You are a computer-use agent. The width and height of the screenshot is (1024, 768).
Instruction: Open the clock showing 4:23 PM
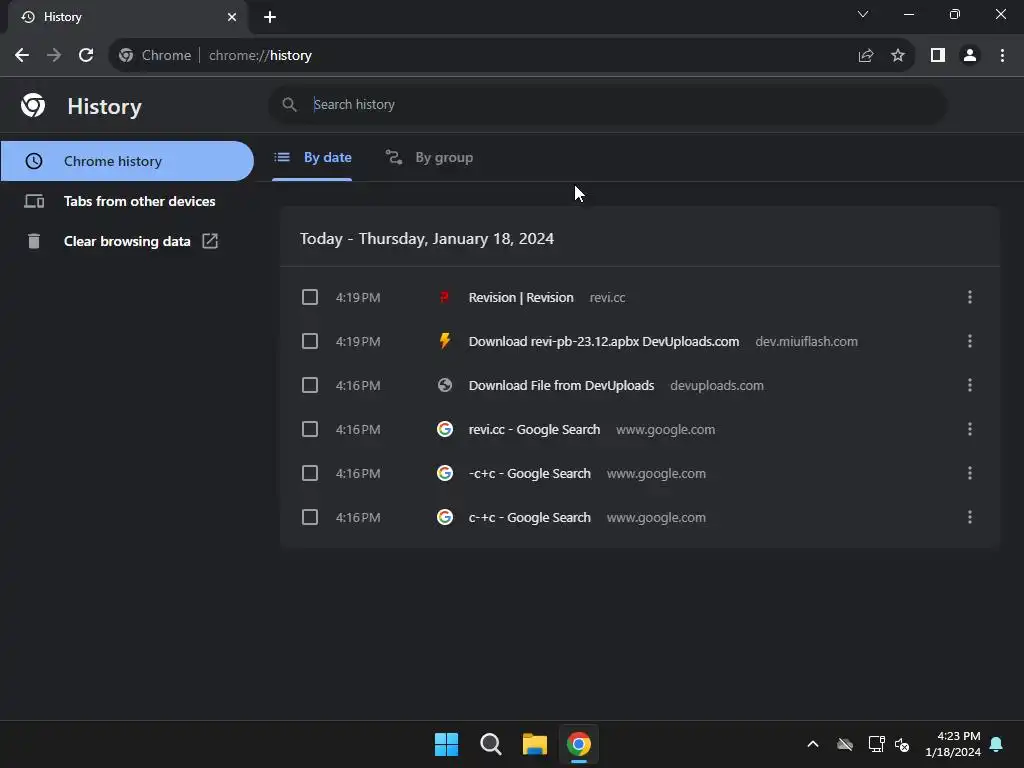953,744
